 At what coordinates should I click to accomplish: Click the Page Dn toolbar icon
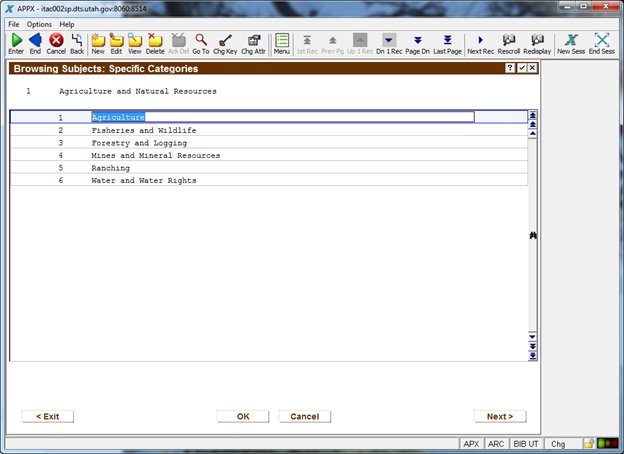(x=417, y=40)
